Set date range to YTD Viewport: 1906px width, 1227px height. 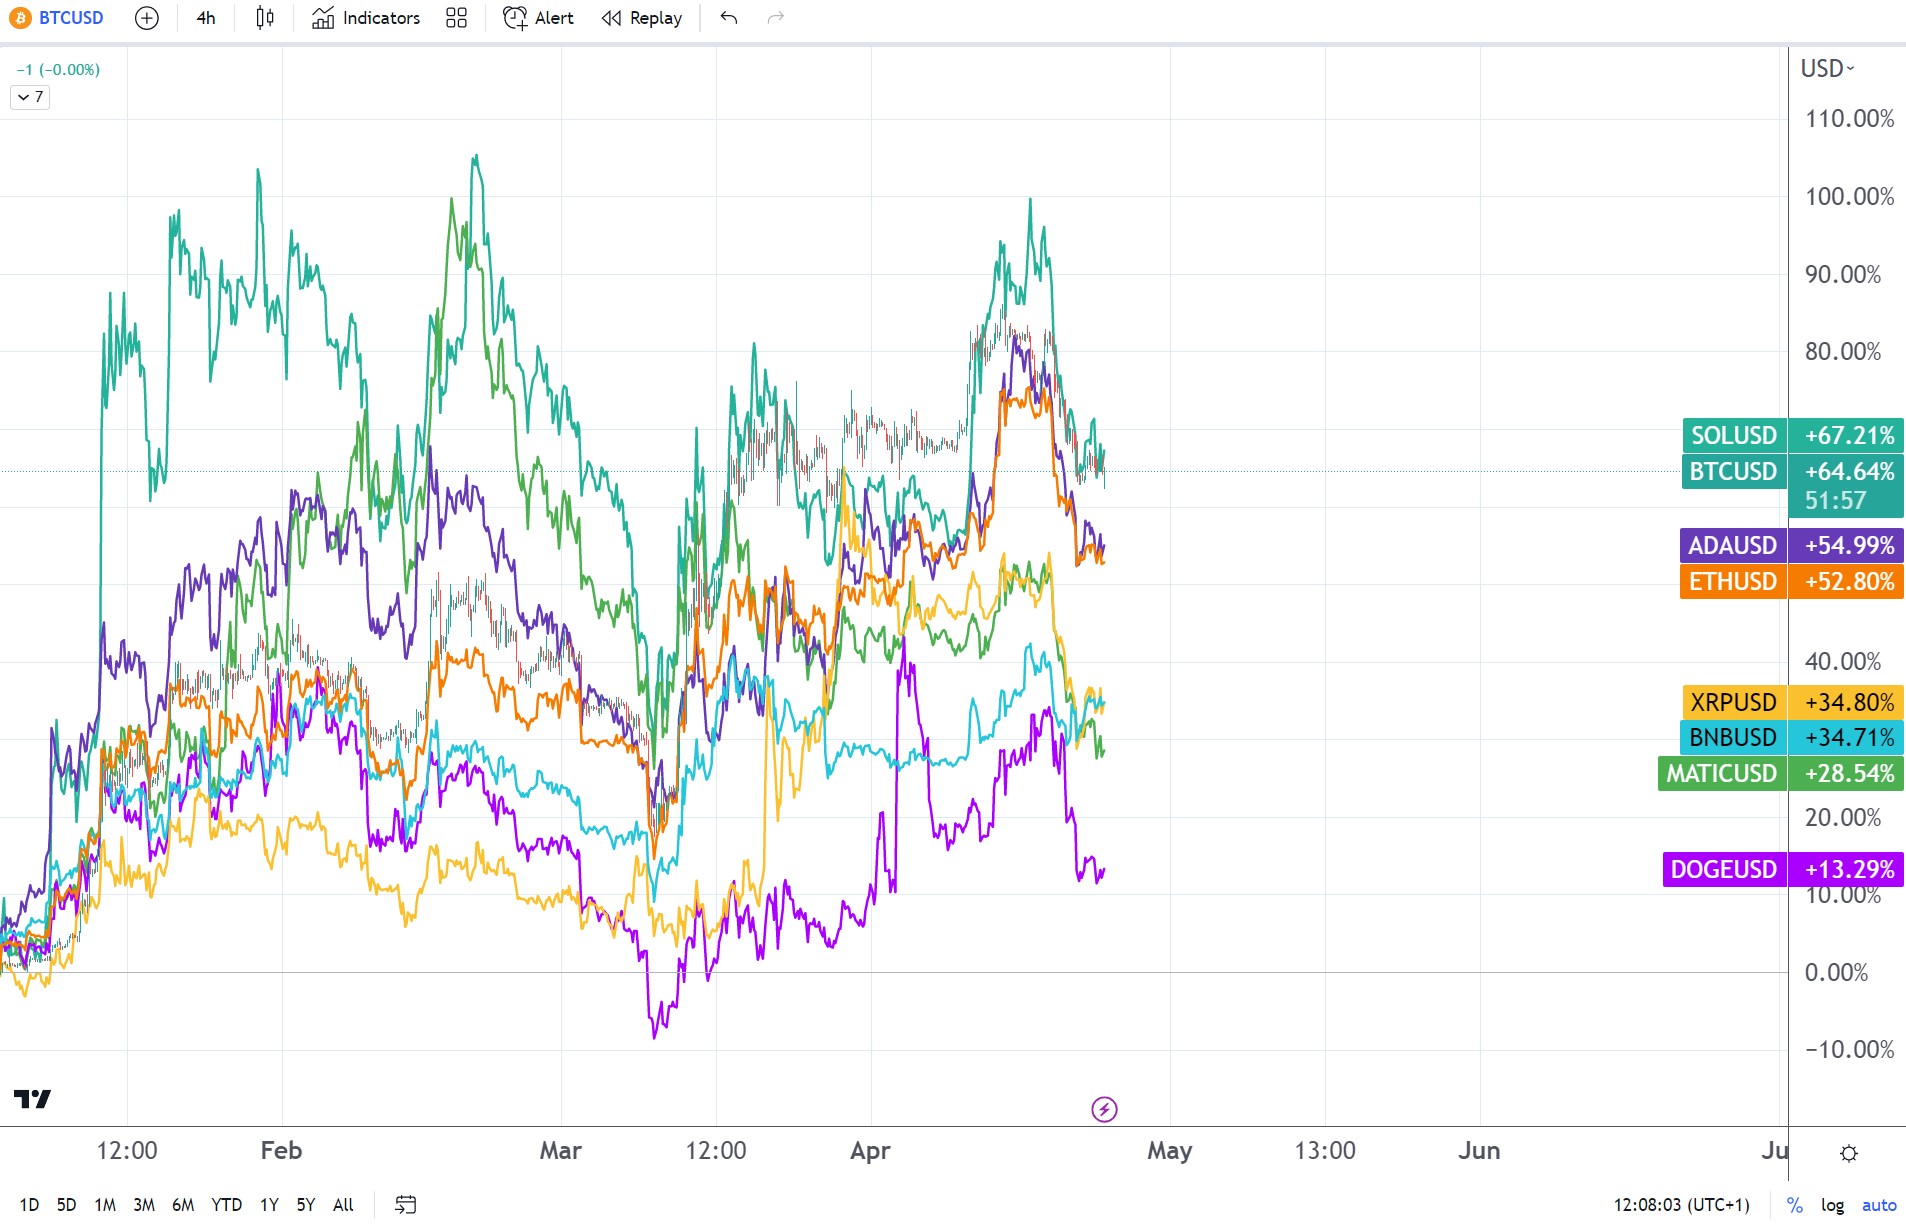(x=227, y=1205)
